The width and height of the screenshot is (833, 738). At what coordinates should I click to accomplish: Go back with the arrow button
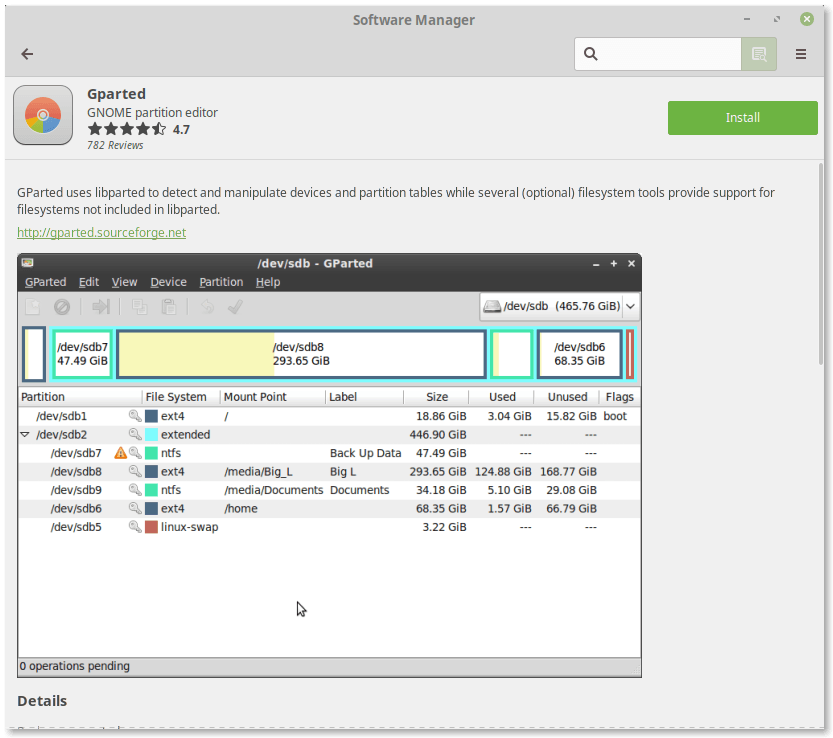tap(27, 54)
